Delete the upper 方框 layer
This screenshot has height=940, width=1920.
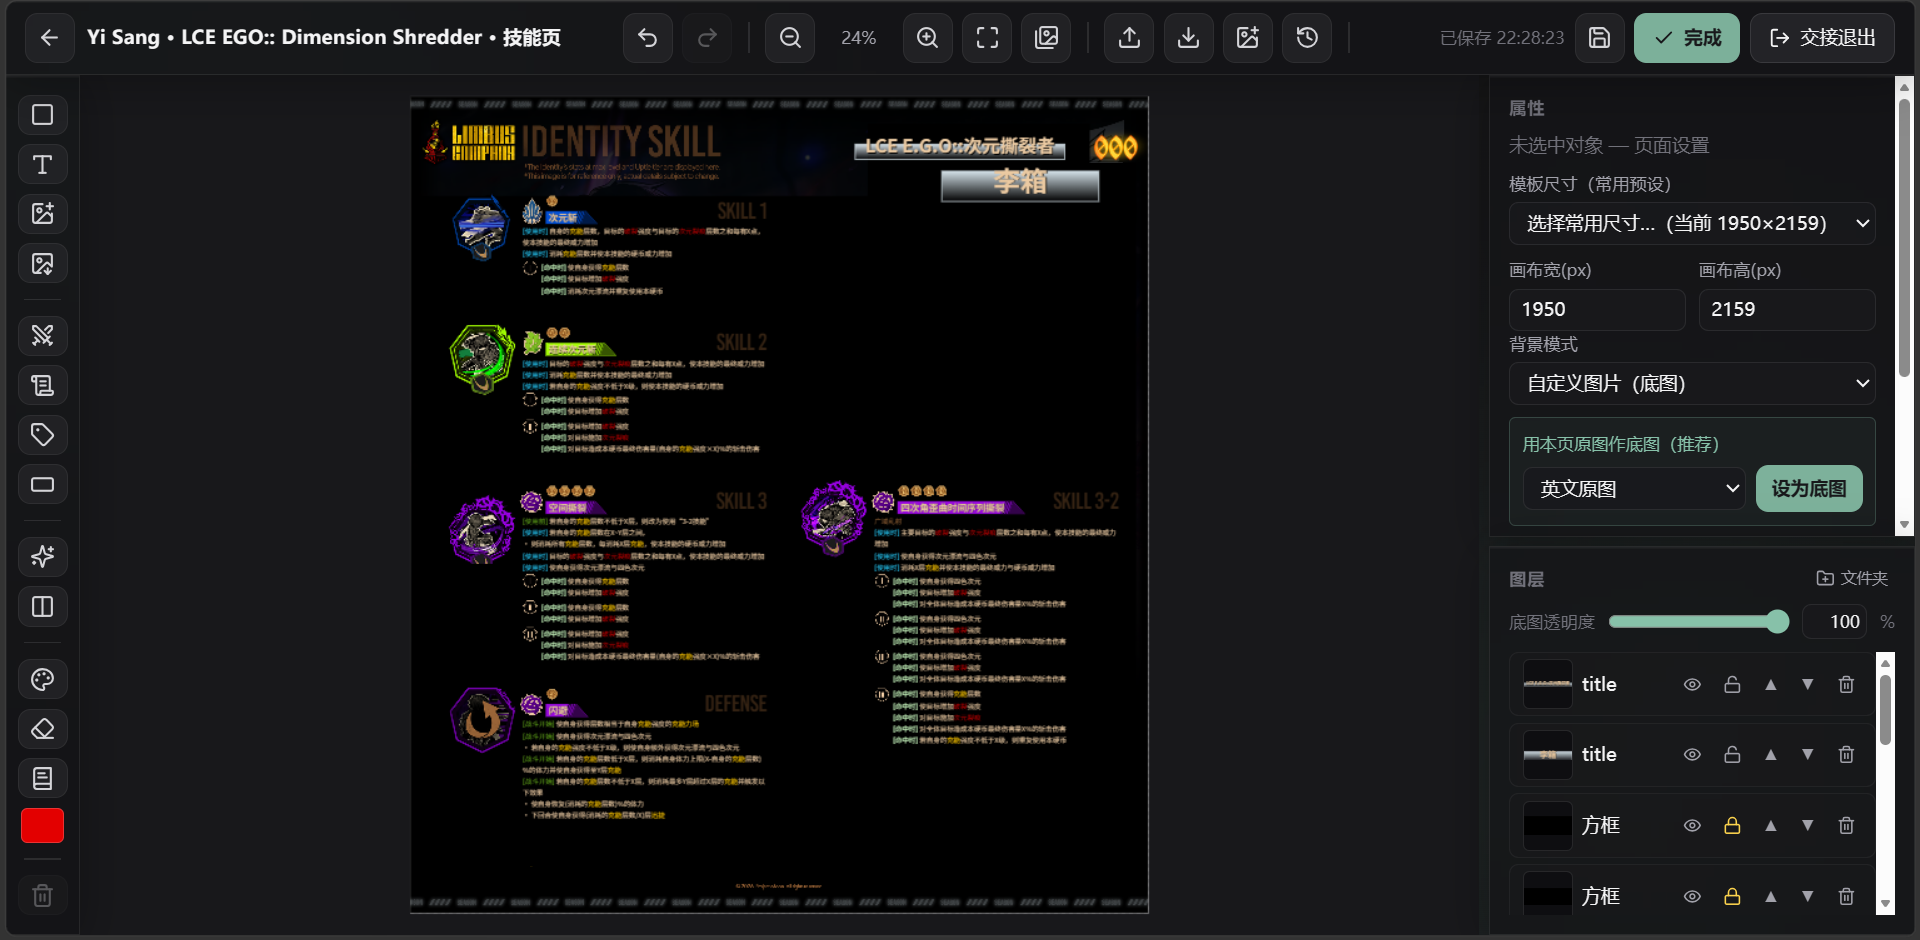click(1847, 826)
